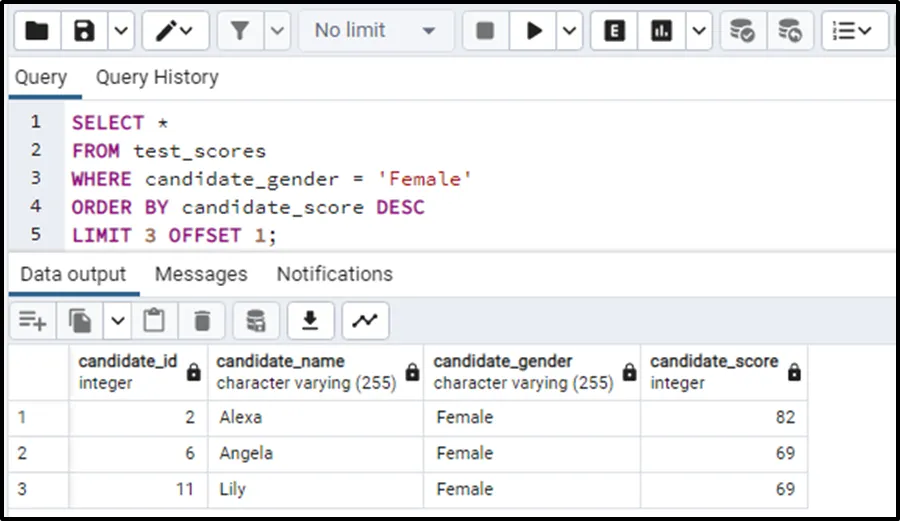Switch to the Messages tab
The image size is (900, 521).
coord(201,274)
